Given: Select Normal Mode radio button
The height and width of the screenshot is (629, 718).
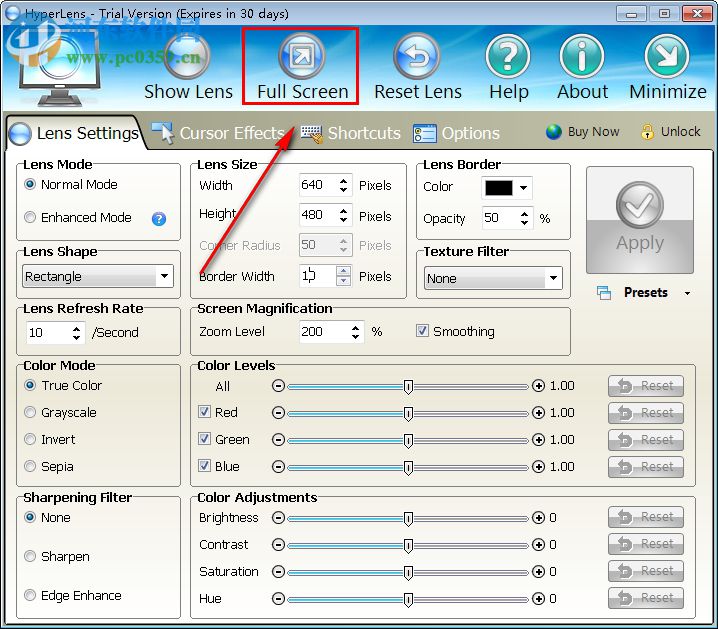Looking at the screenshot, I should 30,184.
